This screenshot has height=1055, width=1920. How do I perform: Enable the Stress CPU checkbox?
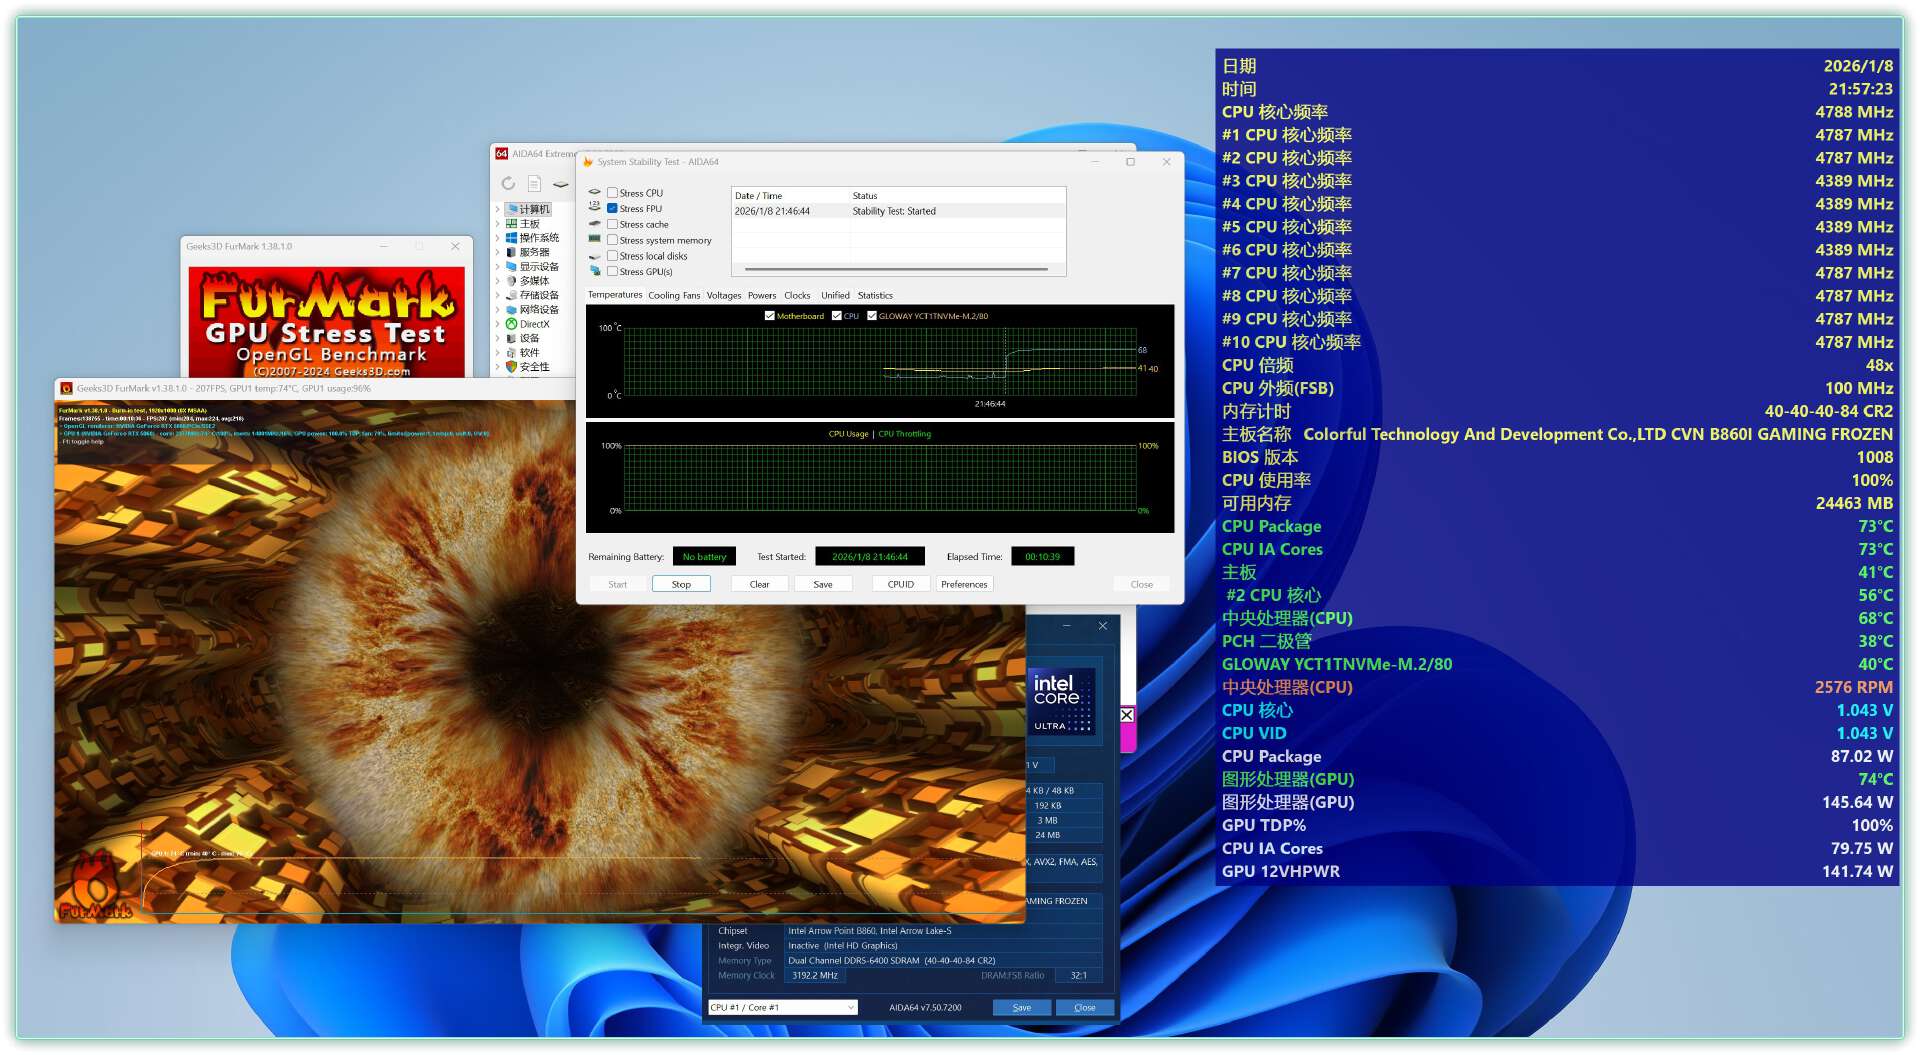612,193
